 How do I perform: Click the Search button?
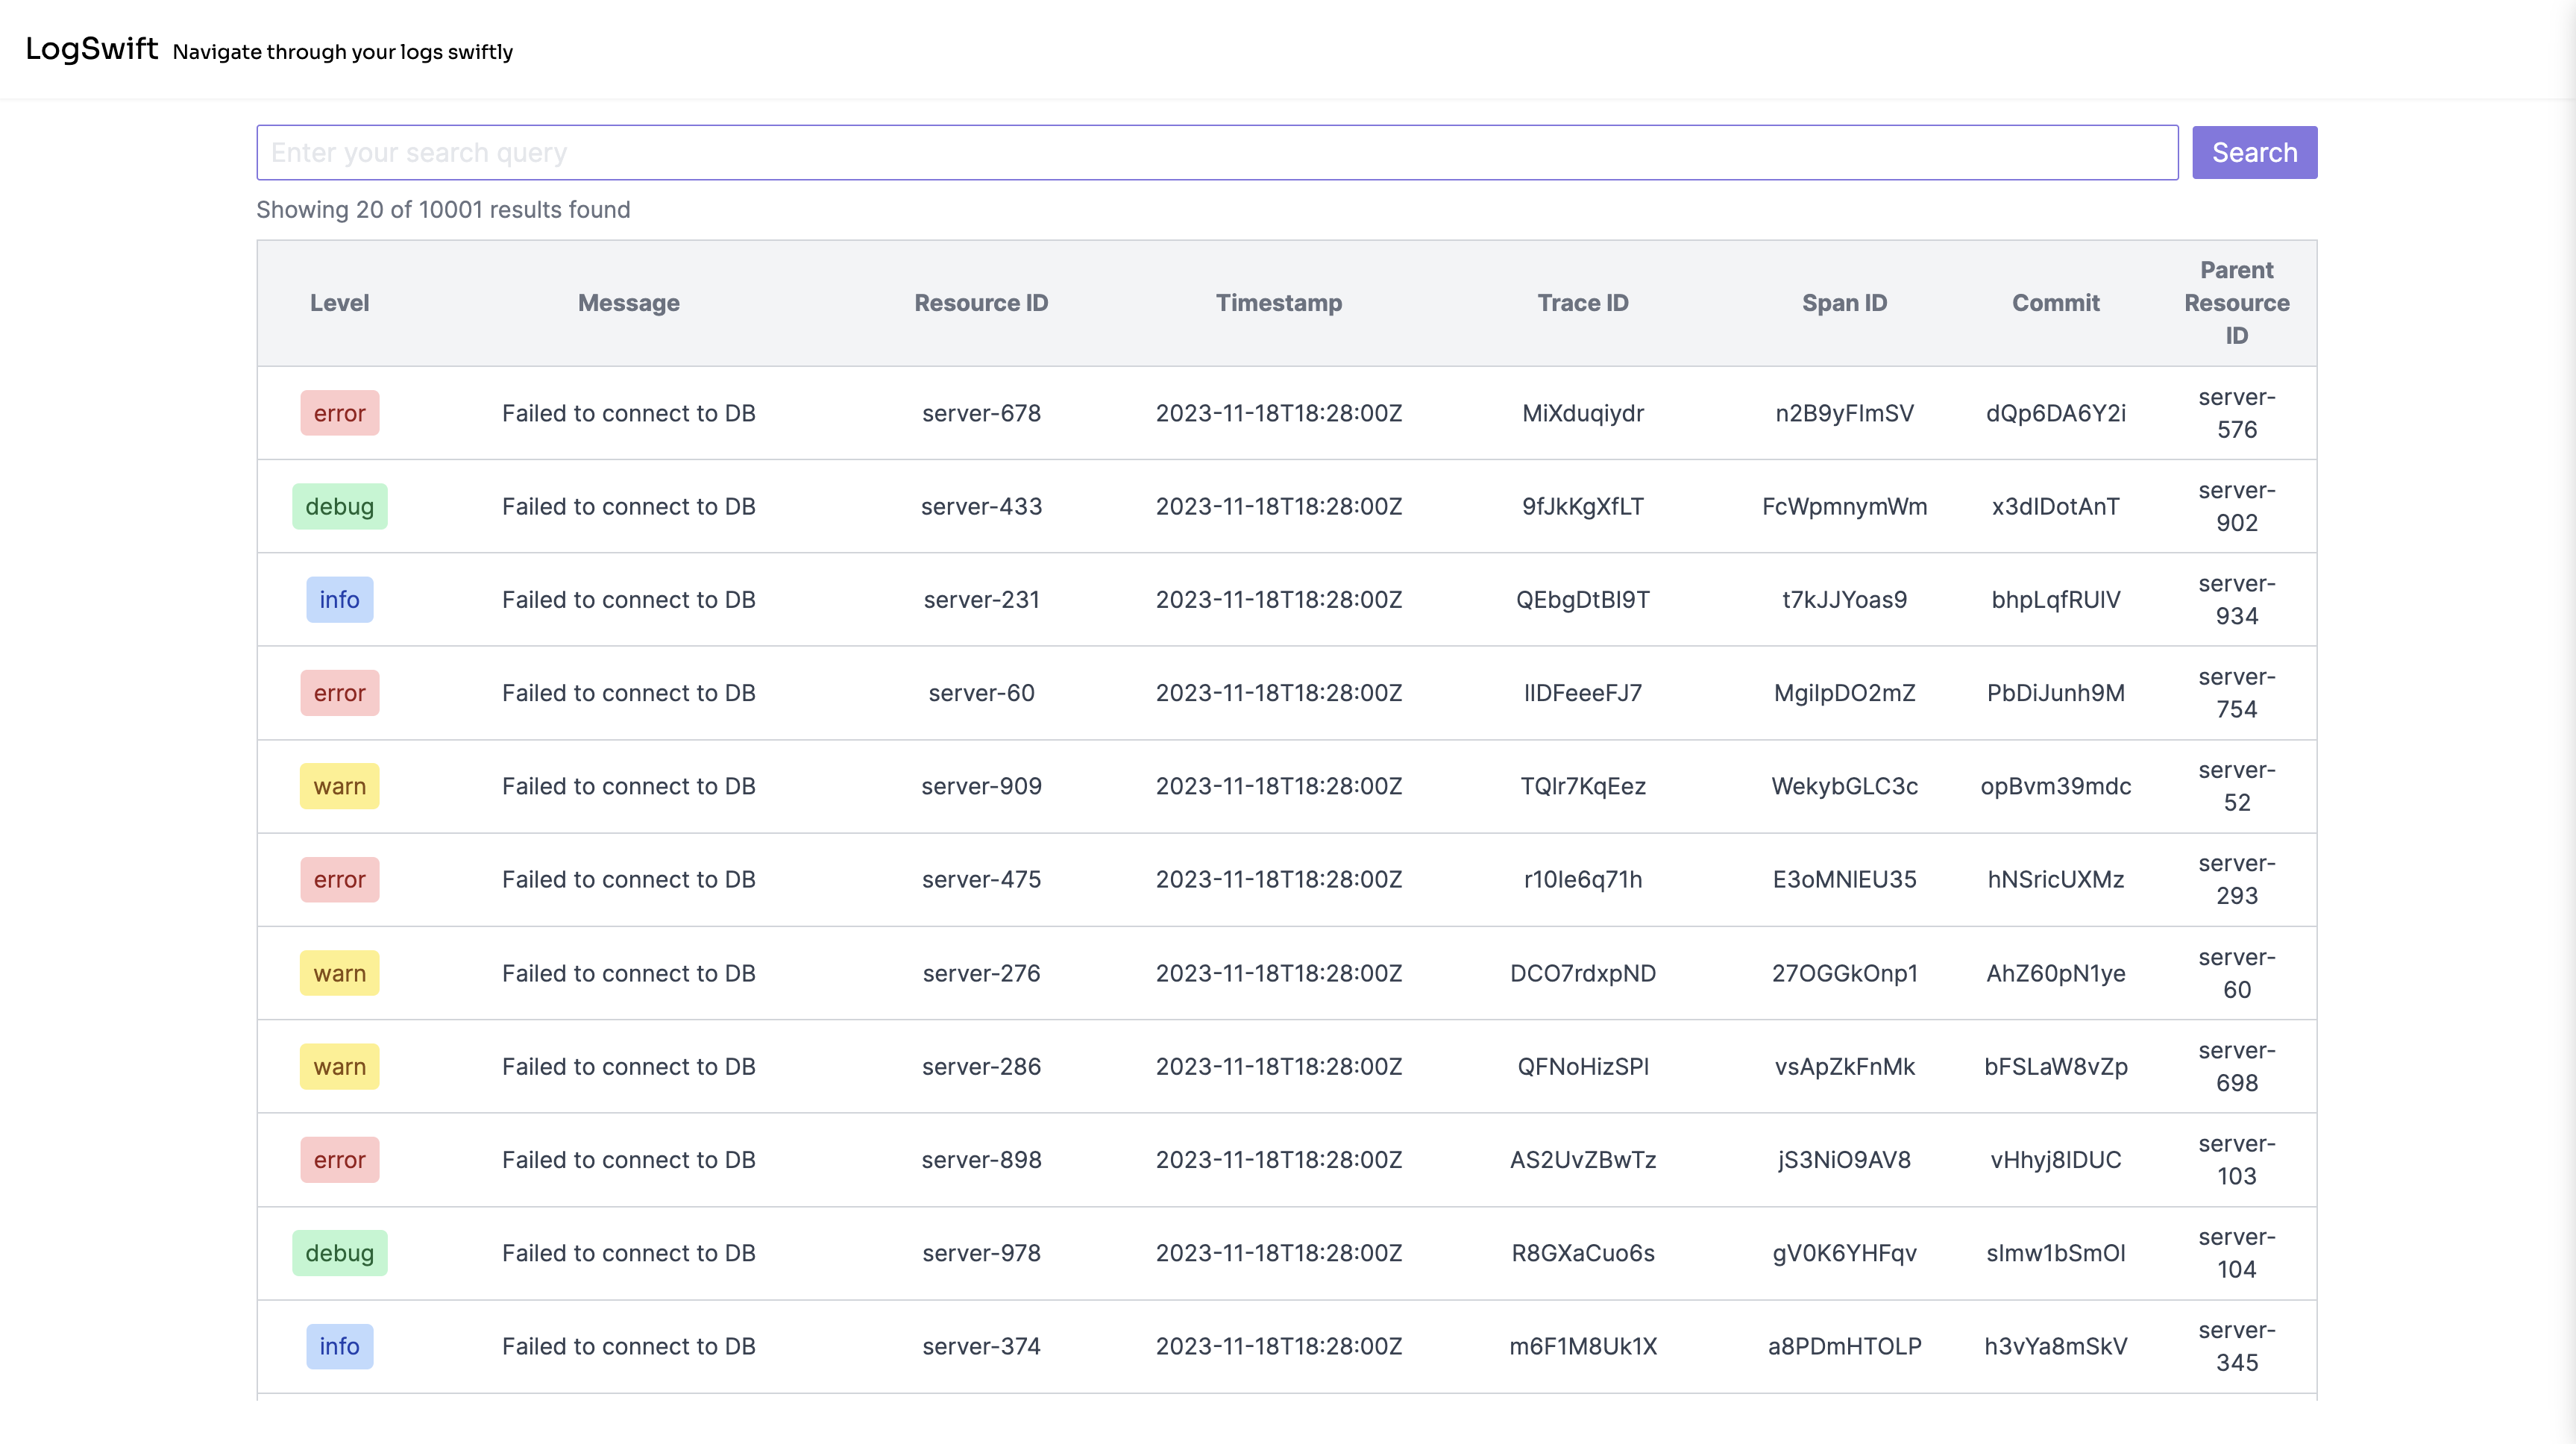(x=2254, y=152)
